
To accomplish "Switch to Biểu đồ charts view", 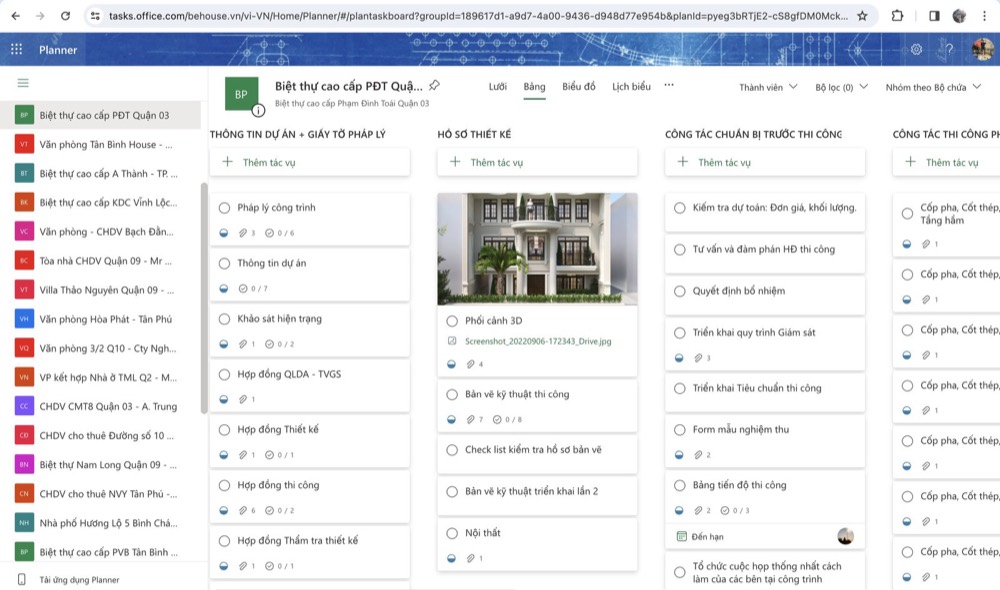I will 578,86.
